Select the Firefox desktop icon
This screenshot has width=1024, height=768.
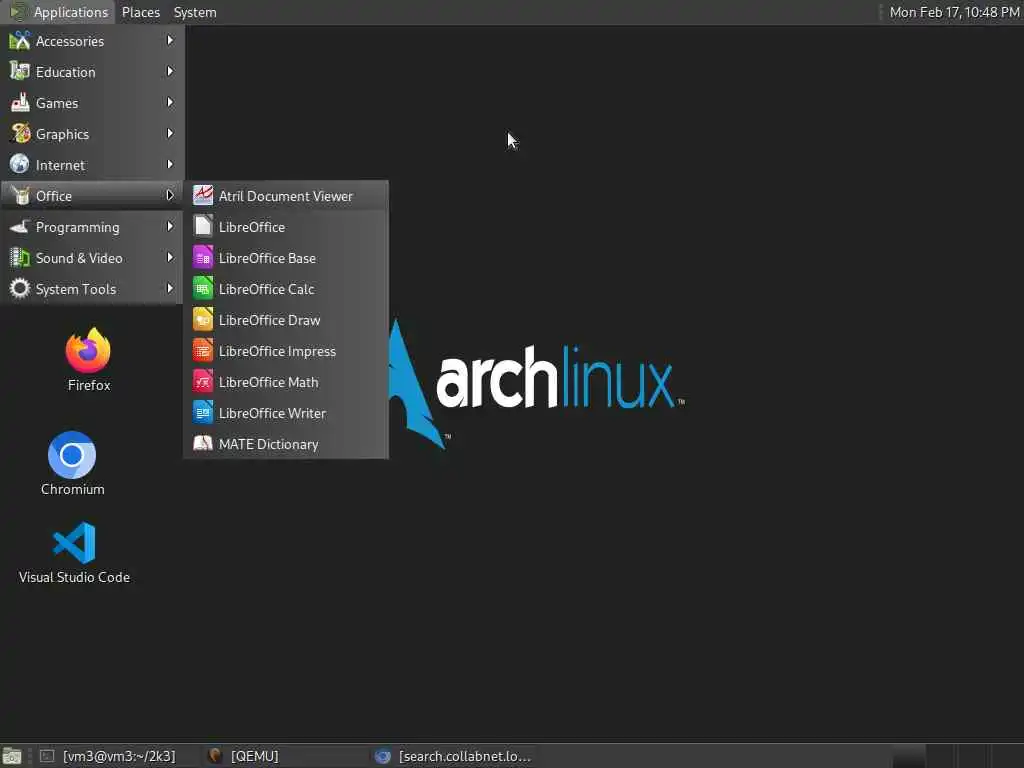(89, 359)
